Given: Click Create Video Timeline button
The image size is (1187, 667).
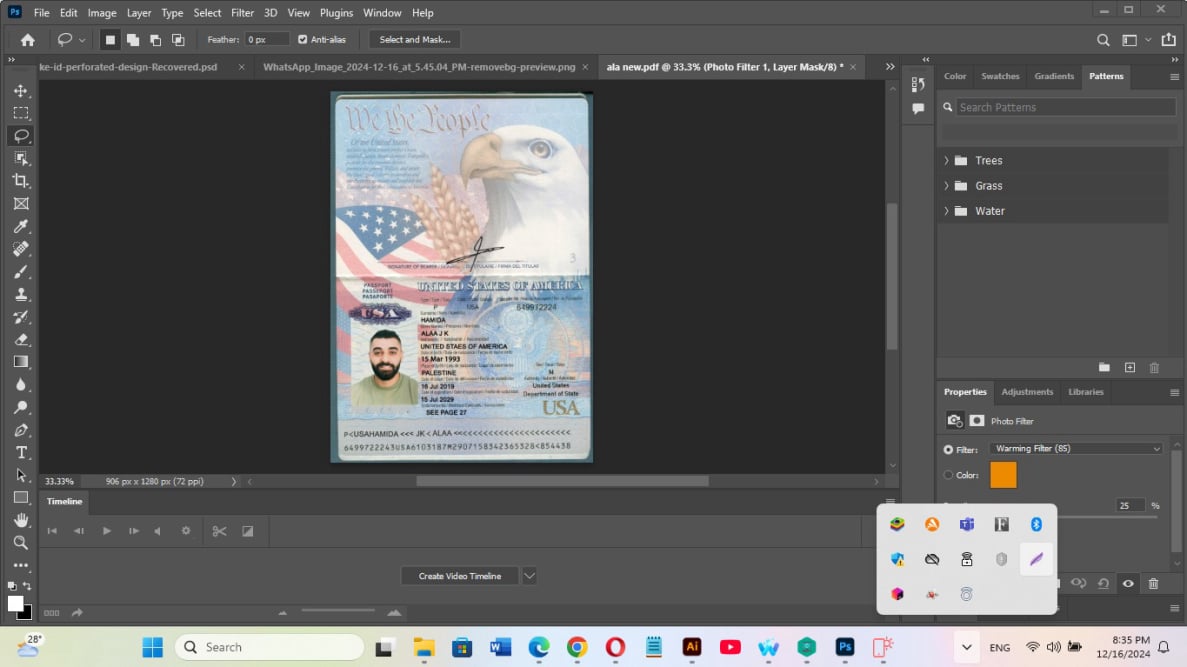Looking at the screenshot, I should [x=460, y=576].
